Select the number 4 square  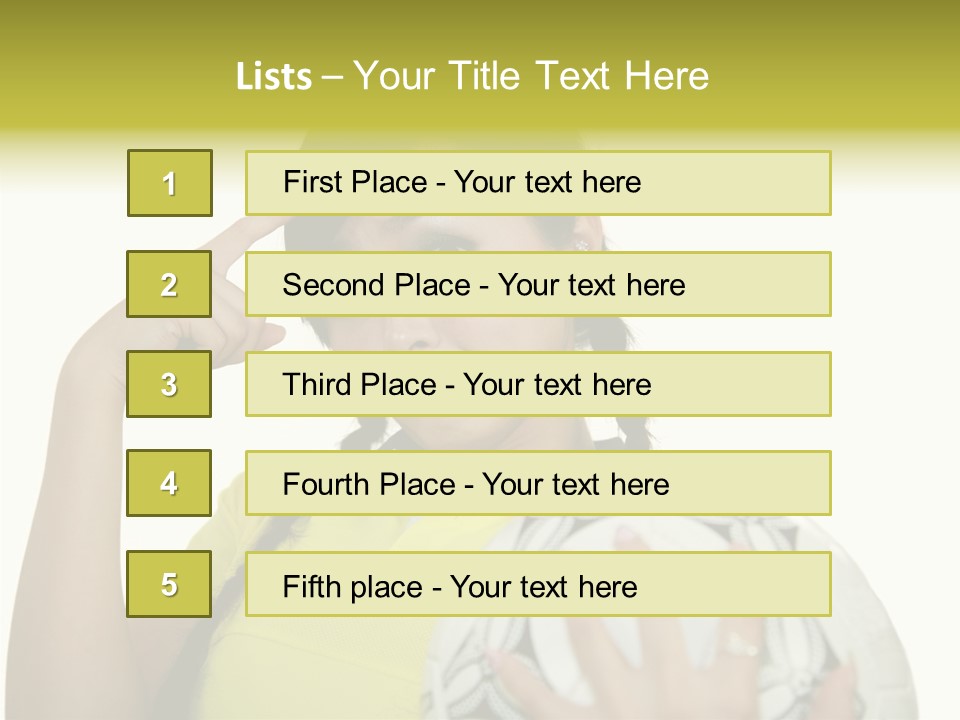pos(169,483)
